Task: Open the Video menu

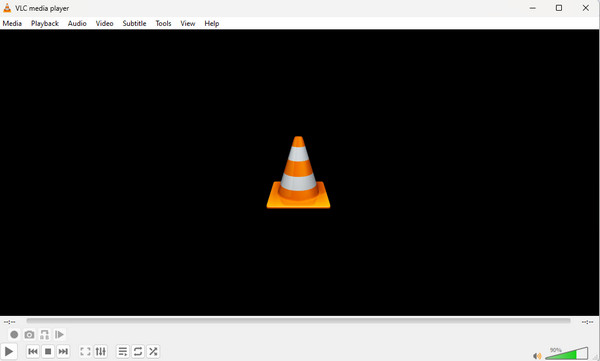Action: click(x=104, y=23)
